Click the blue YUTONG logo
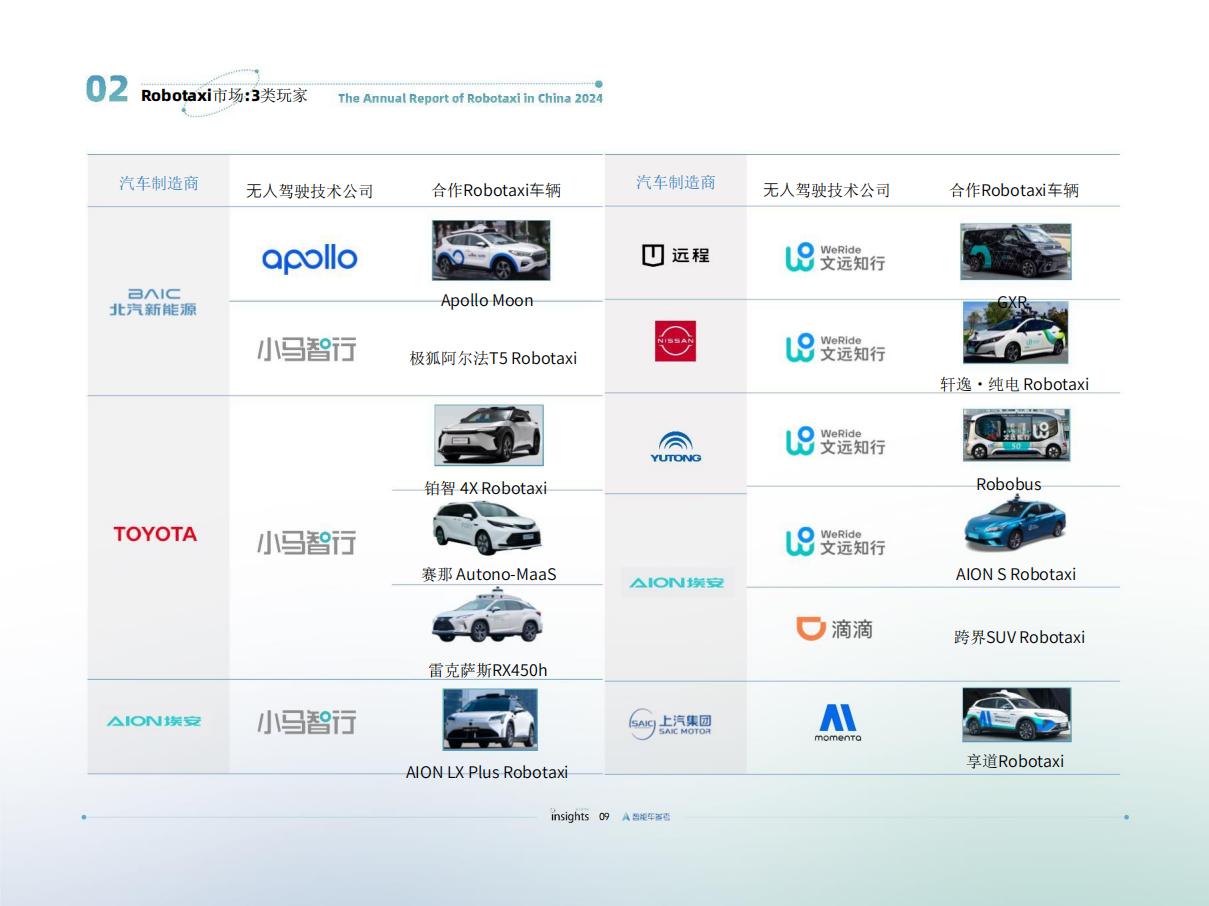The width and height of the screenshot is (1209, 906). [676, 446]
